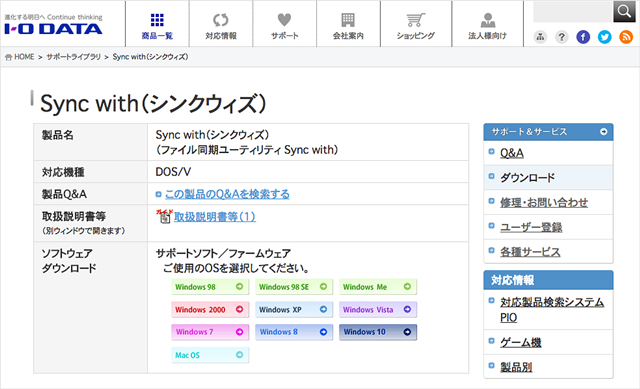Image resolution: width=640 pixels, height=389 pixels.
Task: Click the guide document icon beside 取扱説明書等
Action: 164,216
